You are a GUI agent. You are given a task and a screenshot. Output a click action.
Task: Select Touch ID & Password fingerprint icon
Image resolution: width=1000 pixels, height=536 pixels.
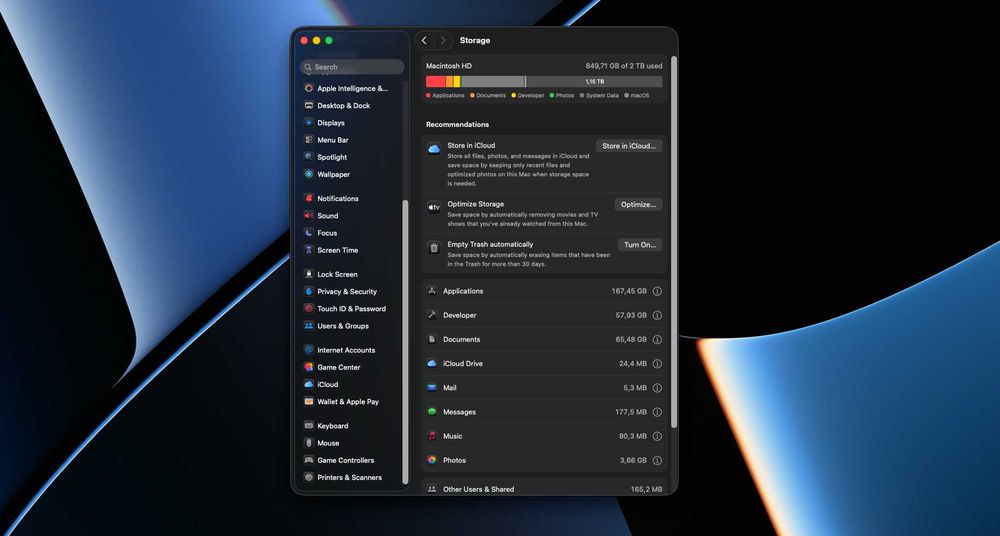[309, 309]
